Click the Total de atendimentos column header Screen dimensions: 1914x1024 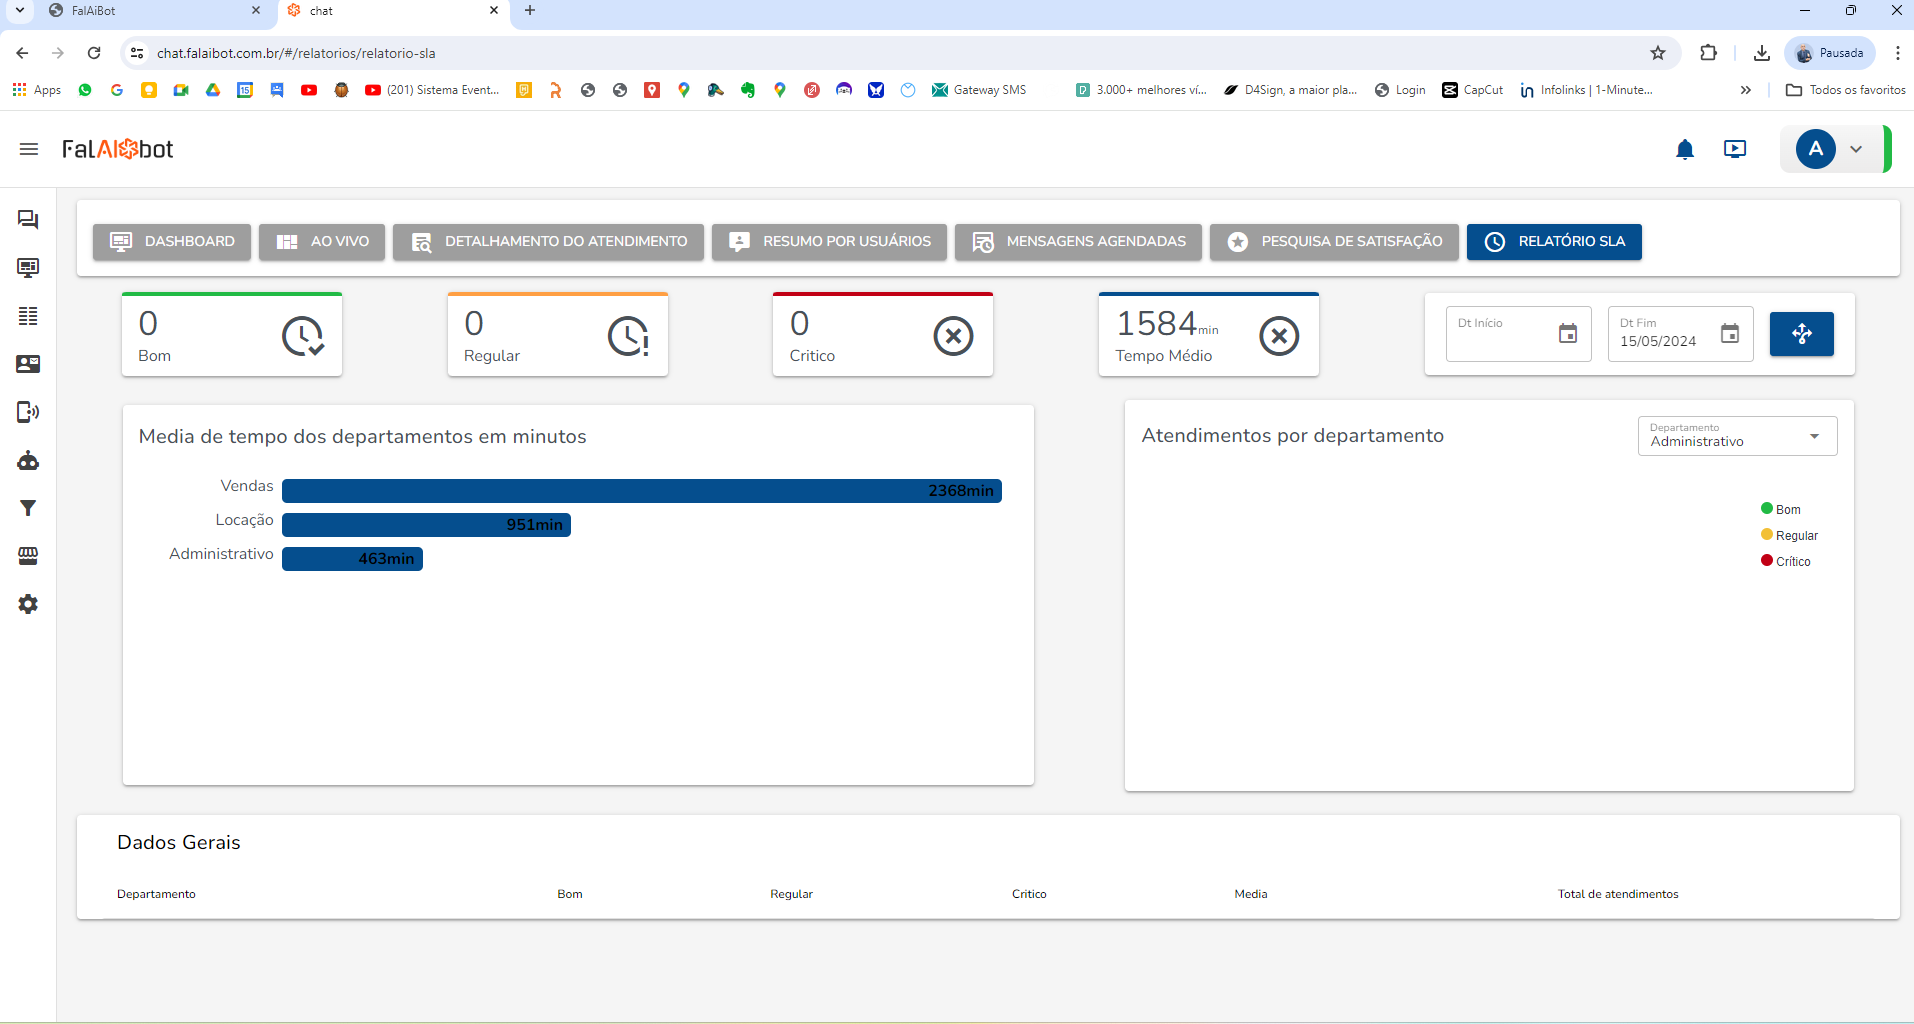(1618, 894)
